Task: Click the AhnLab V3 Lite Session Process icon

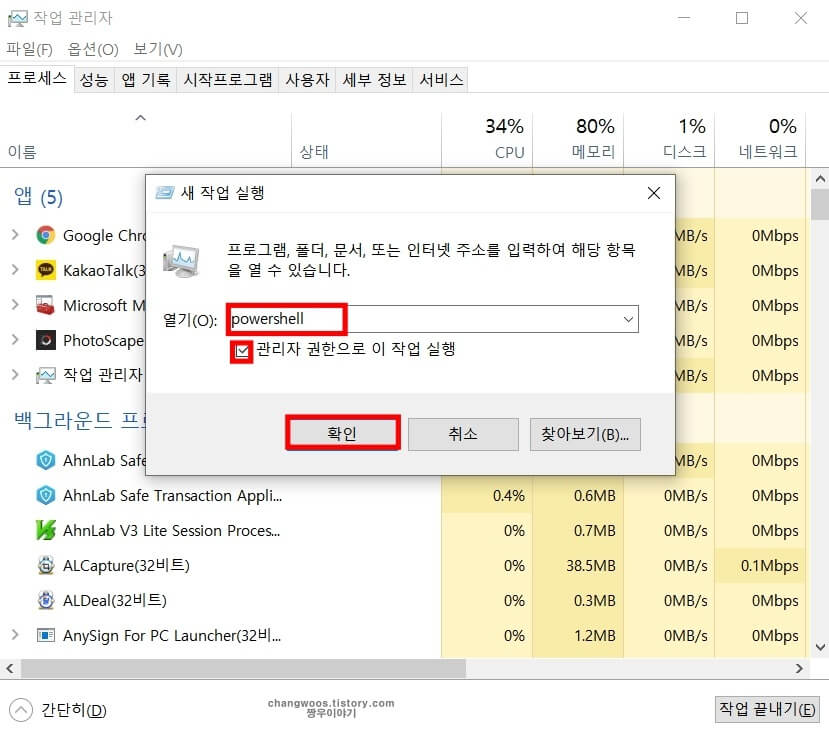Action: pos(47,530)
